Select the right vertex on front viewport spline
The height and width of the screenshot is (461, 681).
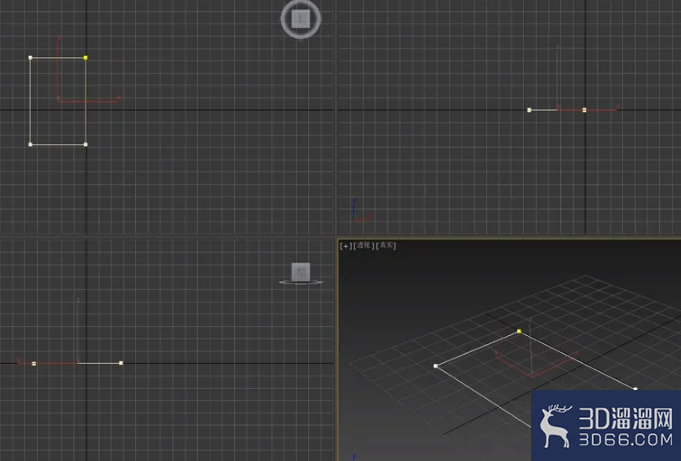[584, 110]
